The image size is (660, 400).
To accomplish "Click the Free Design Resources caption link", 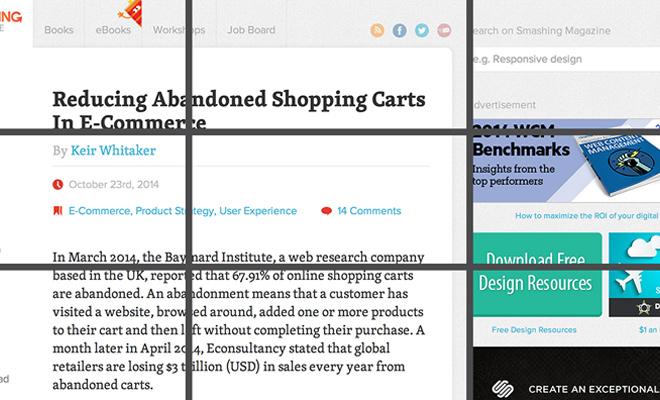I will 534,329.
